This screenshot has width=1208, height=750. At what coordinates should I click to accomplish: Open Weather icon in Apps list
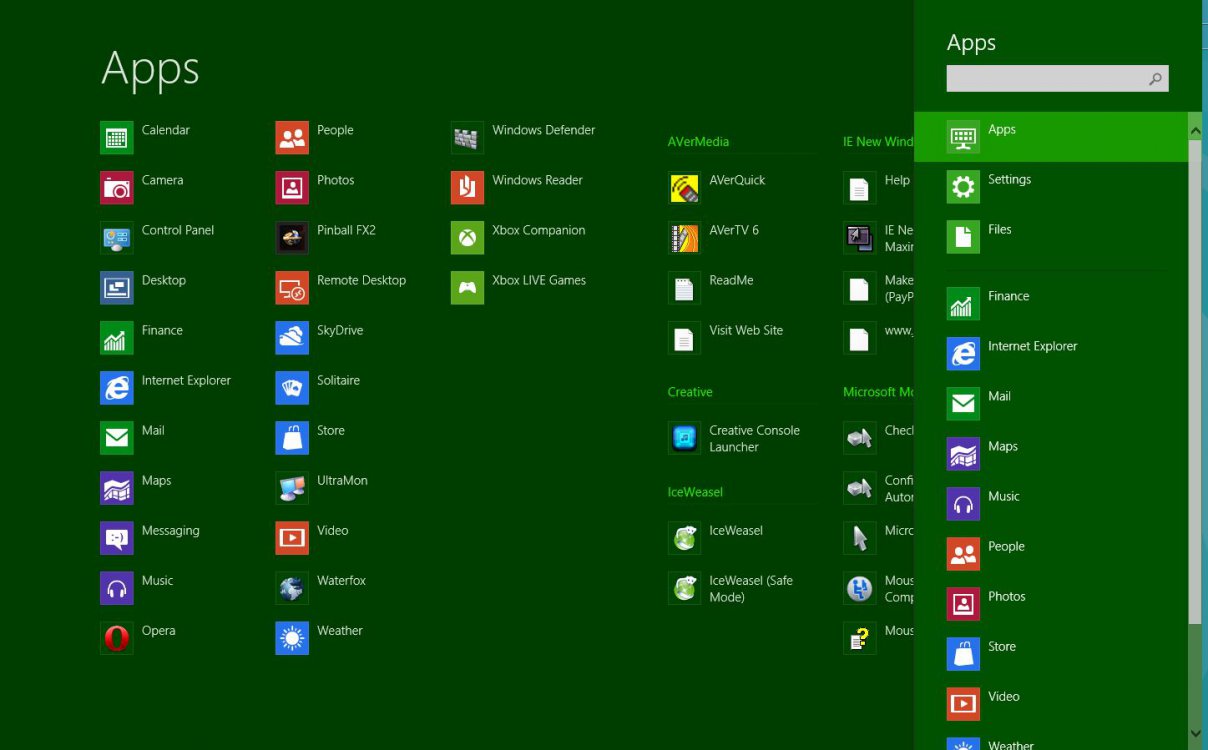[292, 637]
